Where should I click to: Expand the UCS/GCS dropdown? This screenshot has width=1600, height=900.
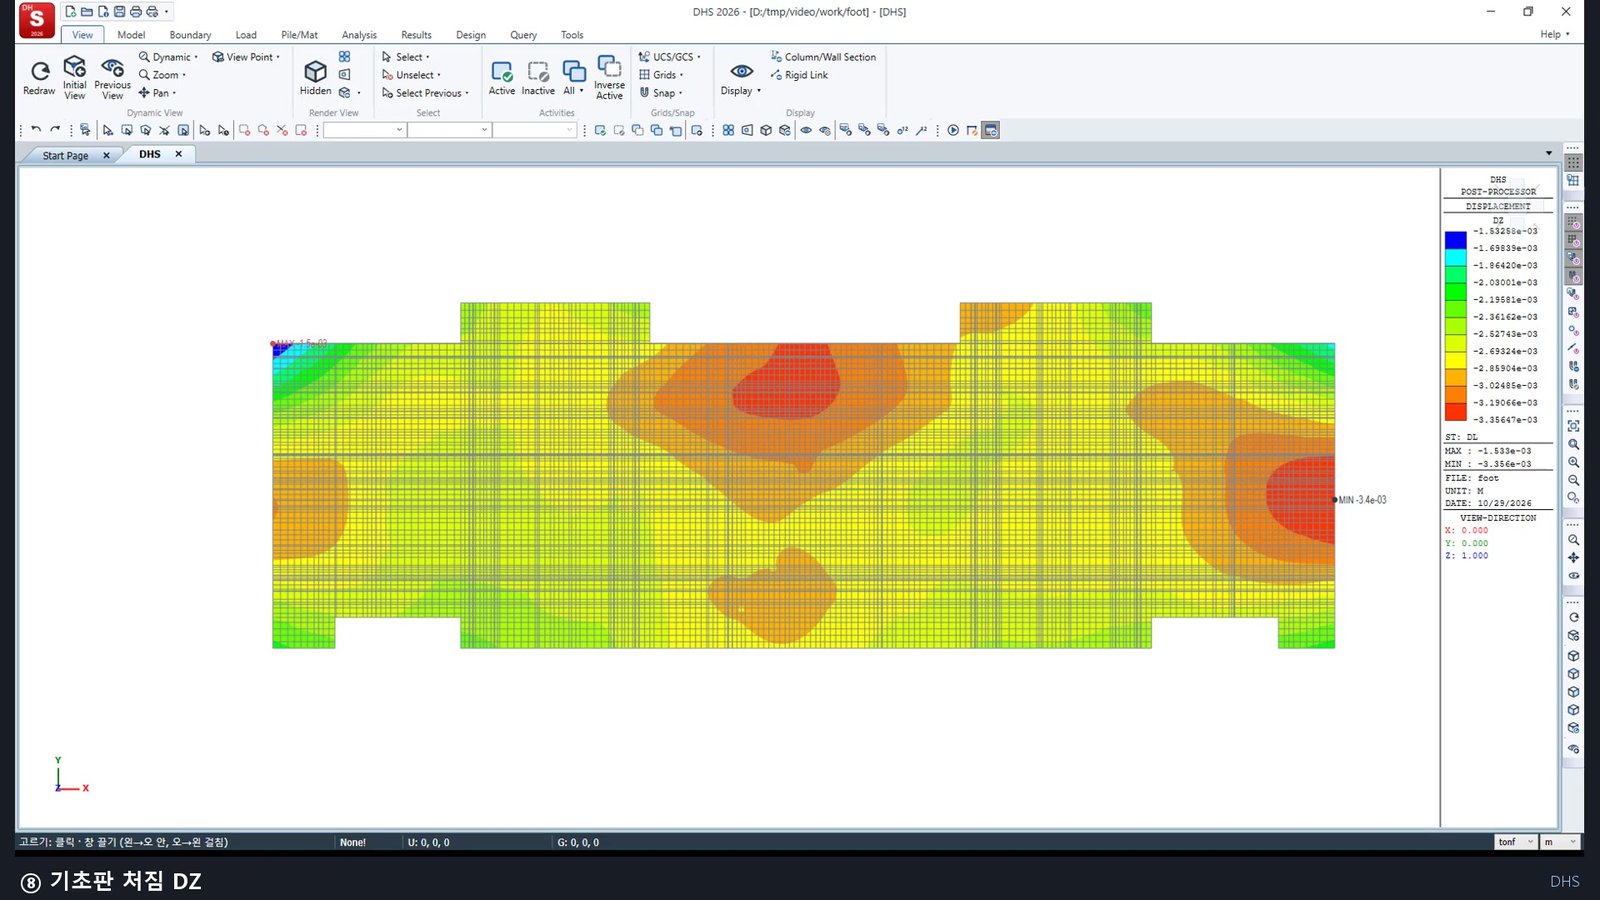coord(670,57)
